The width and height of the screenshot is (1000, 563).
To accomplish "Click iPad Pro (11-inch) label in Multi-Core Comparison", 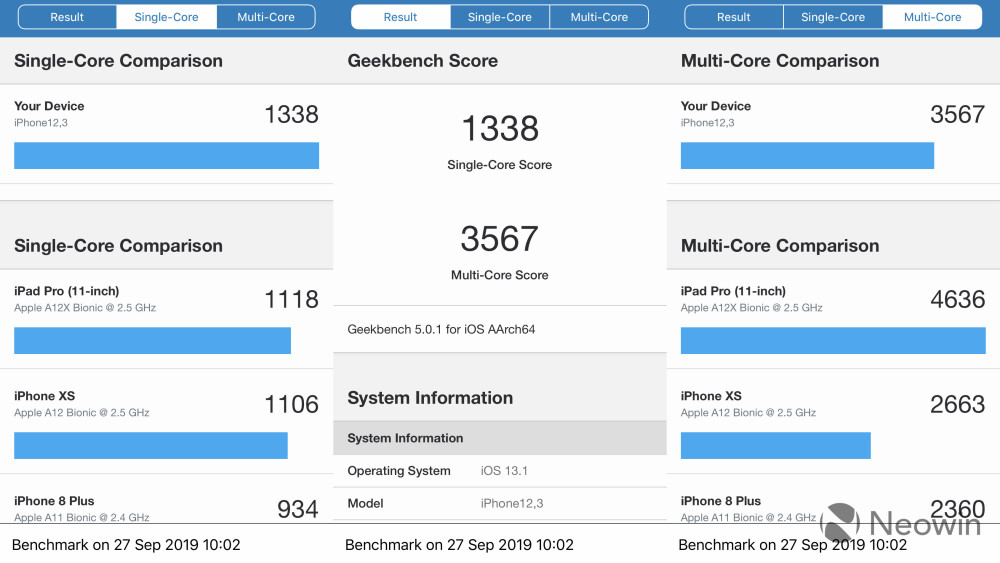I will pos(733,291).
